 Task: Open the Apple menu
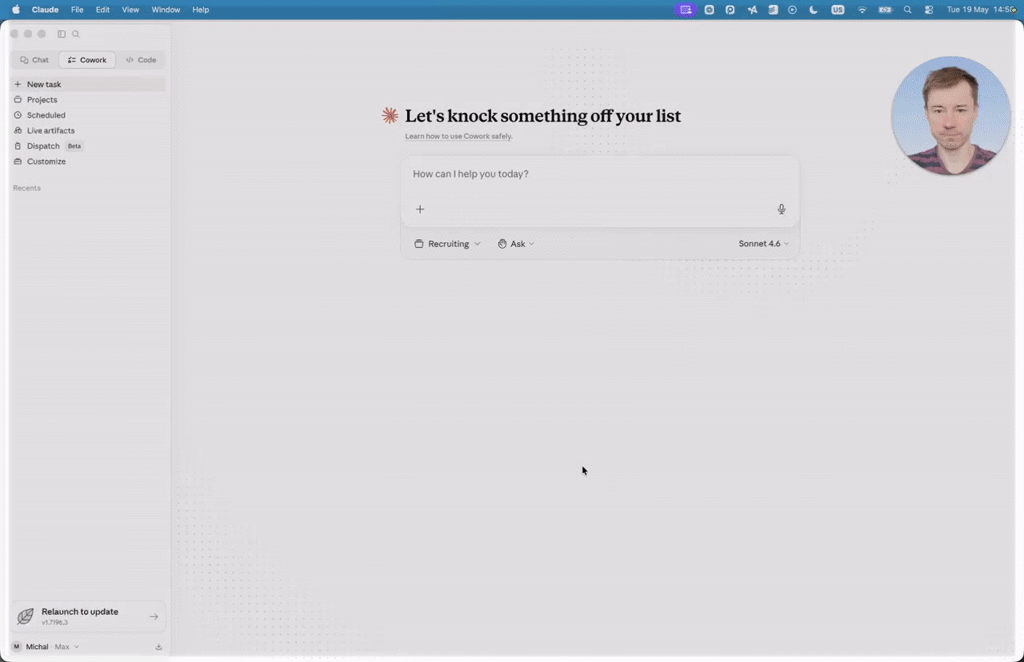(x=16, y=10)
